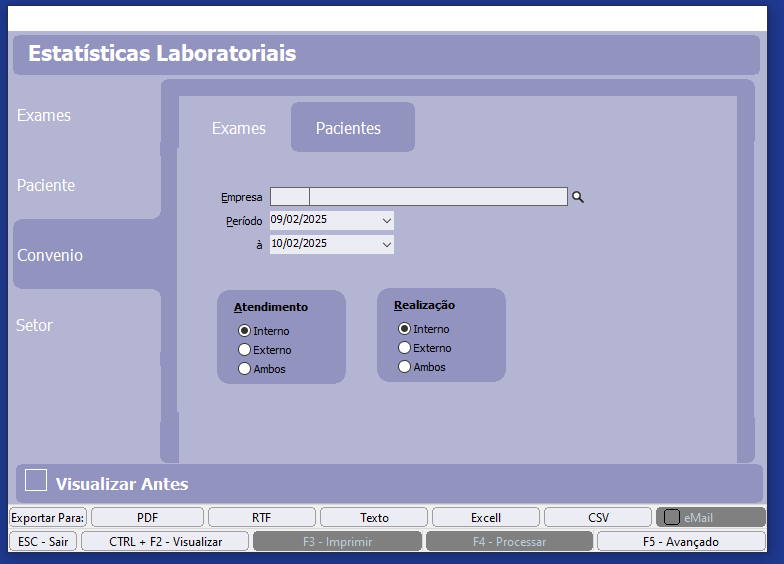Click F5 - Avançado button
Screen dimensions: 784x564
681,541
